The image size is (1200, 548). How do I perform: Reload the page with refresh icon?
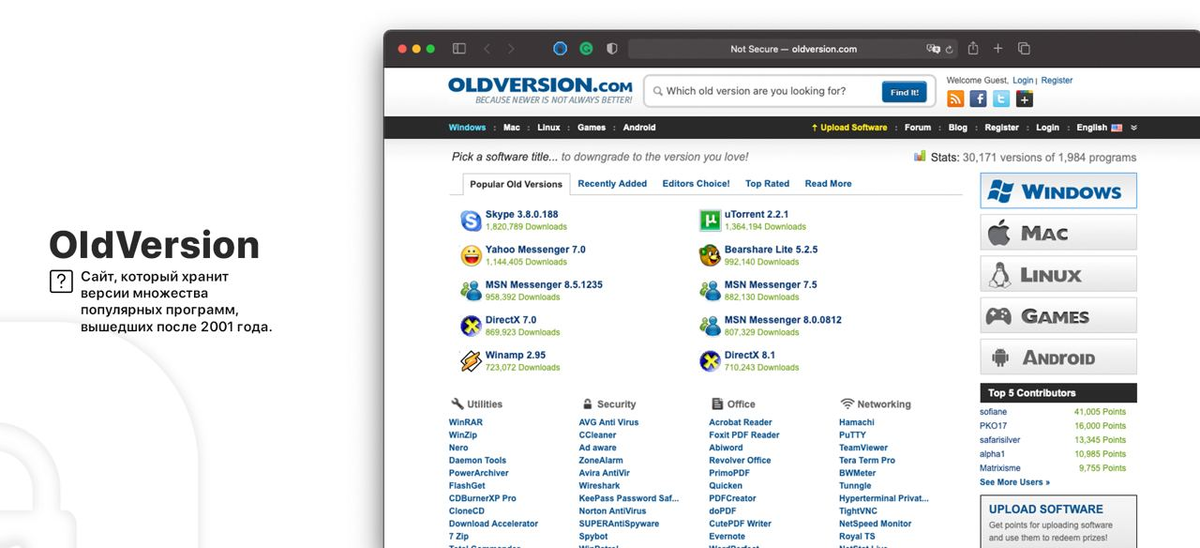tap(949, 48)
